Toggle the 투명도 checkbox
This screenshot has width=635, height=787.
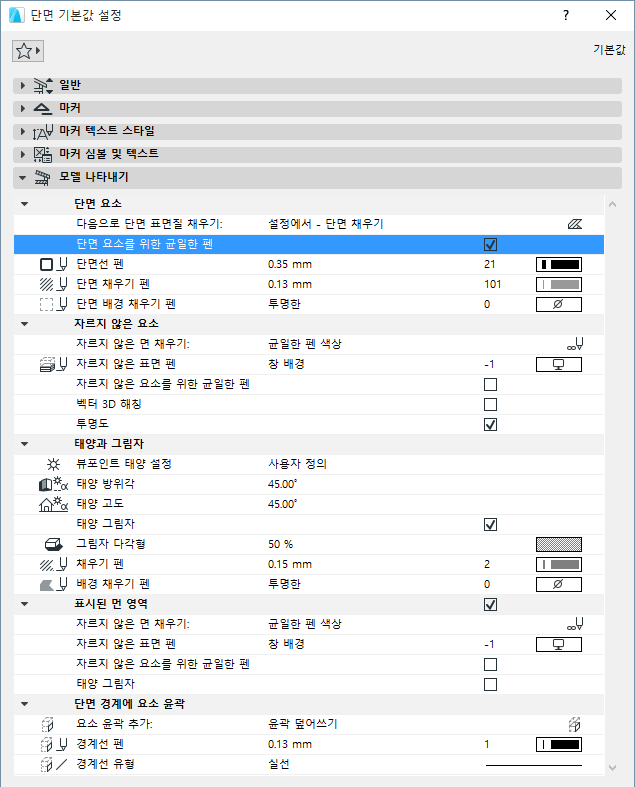pos(490,425)
